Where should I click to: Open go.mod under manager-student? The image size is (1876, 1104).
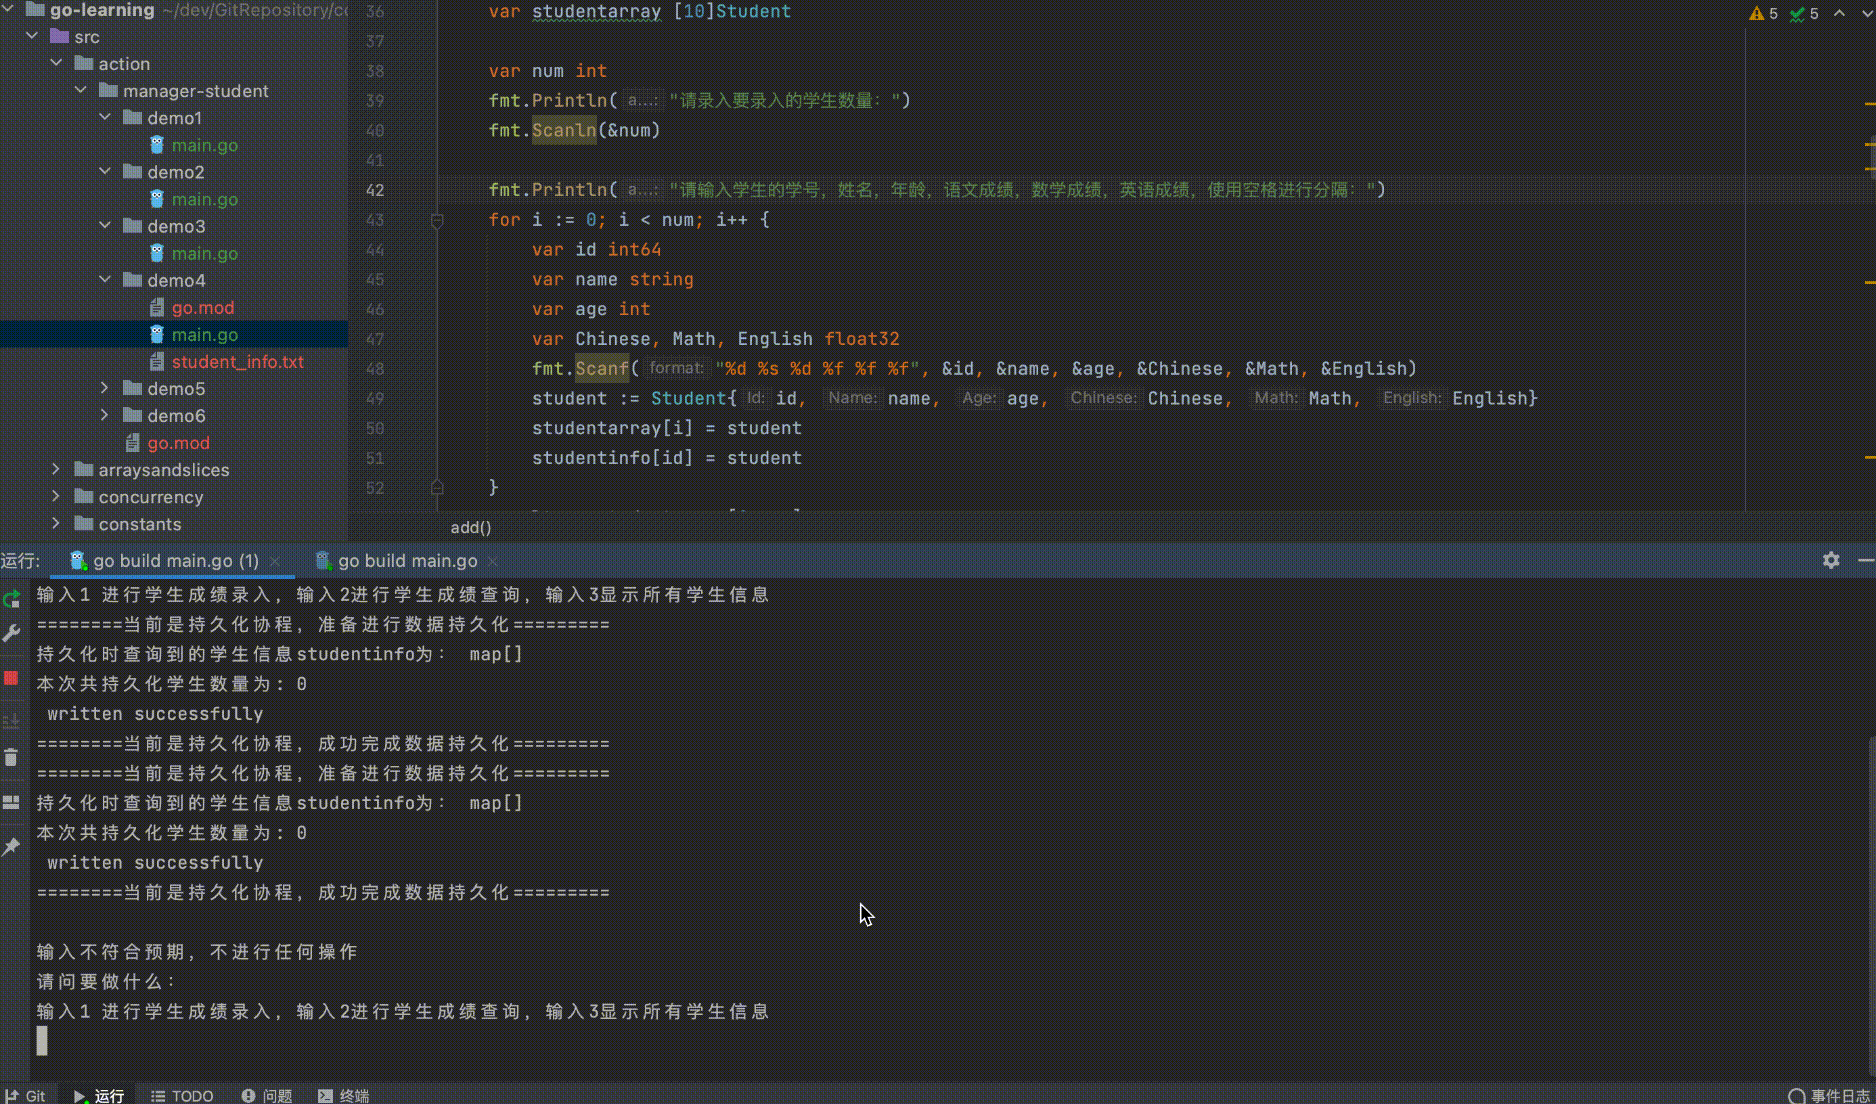[178, 442]
